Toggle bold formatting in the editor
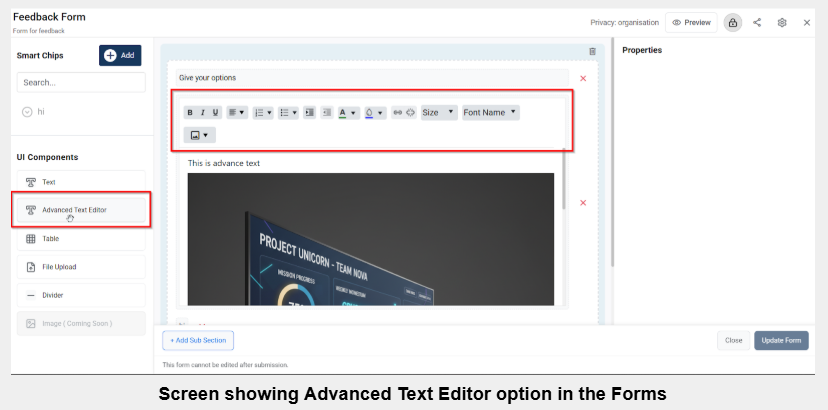The width and height of the screenshot is (828, 410). (x=190, y=113)
